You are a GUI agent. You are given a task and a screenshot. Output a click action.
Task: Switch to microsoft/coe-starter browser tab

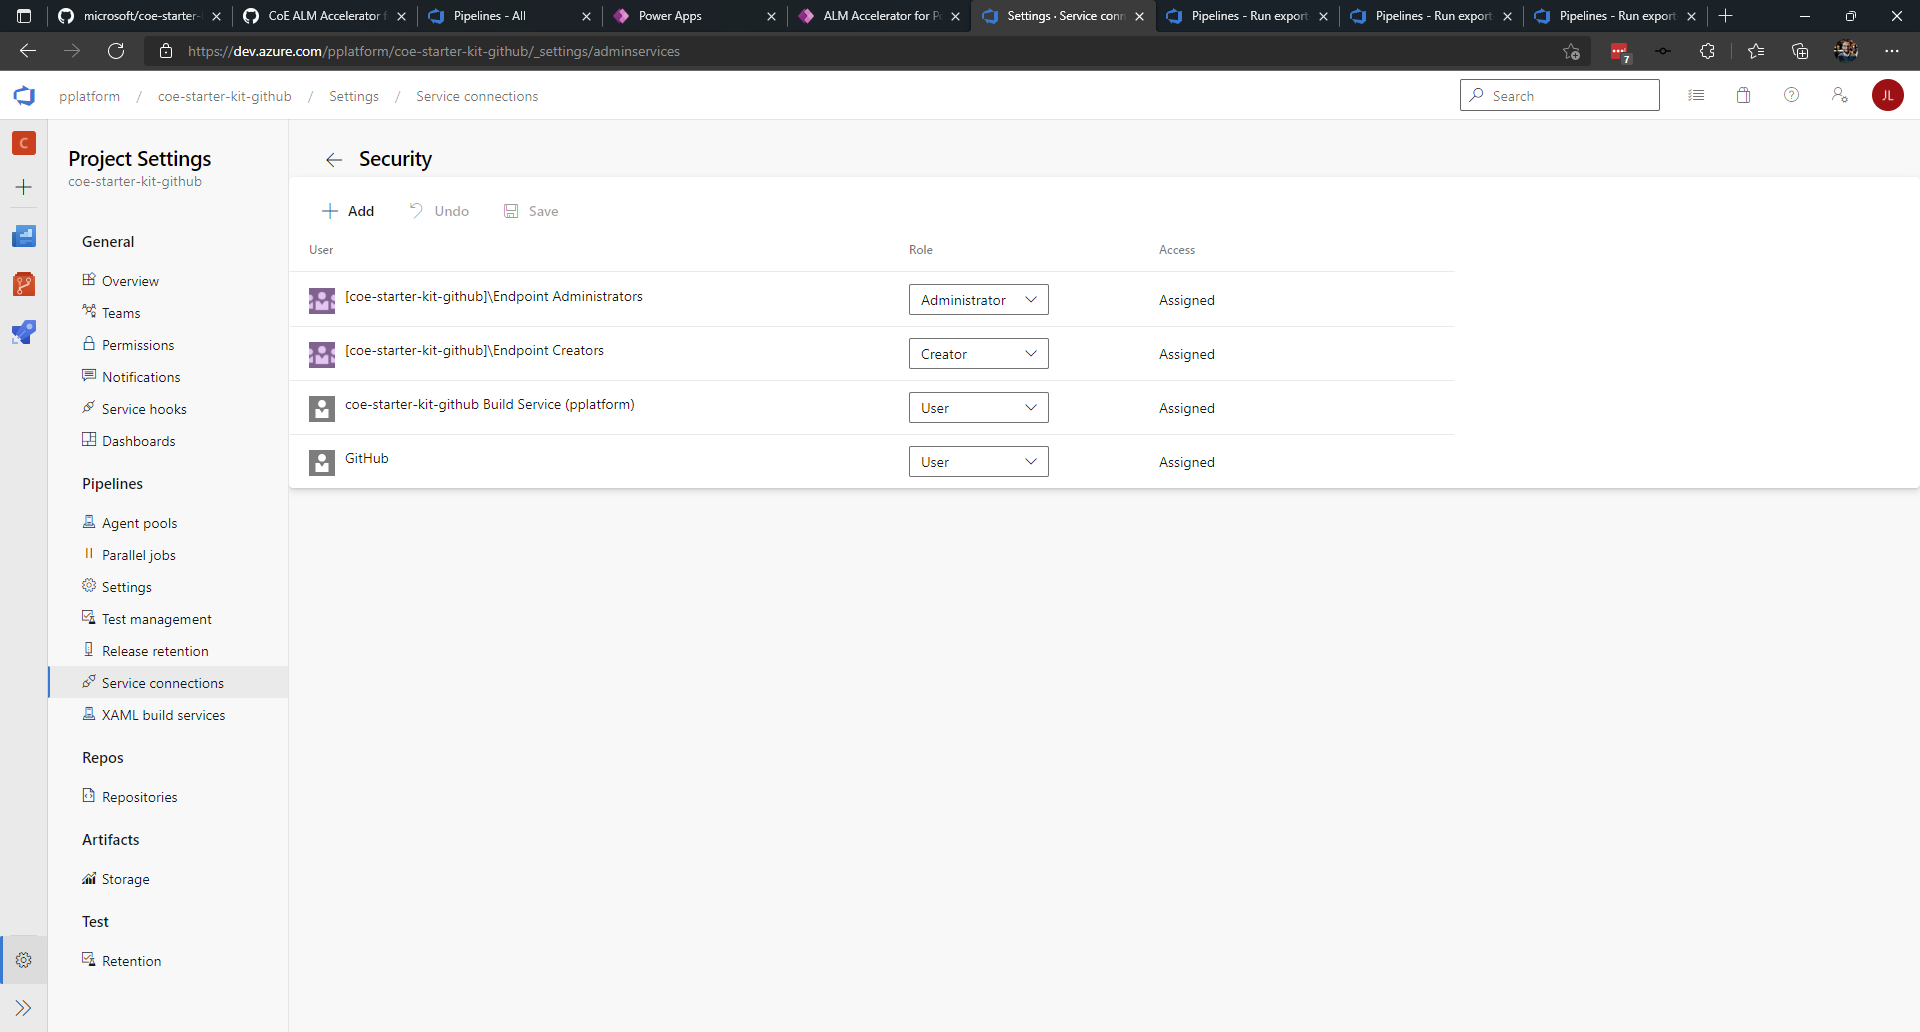click(x=138, y=16)
